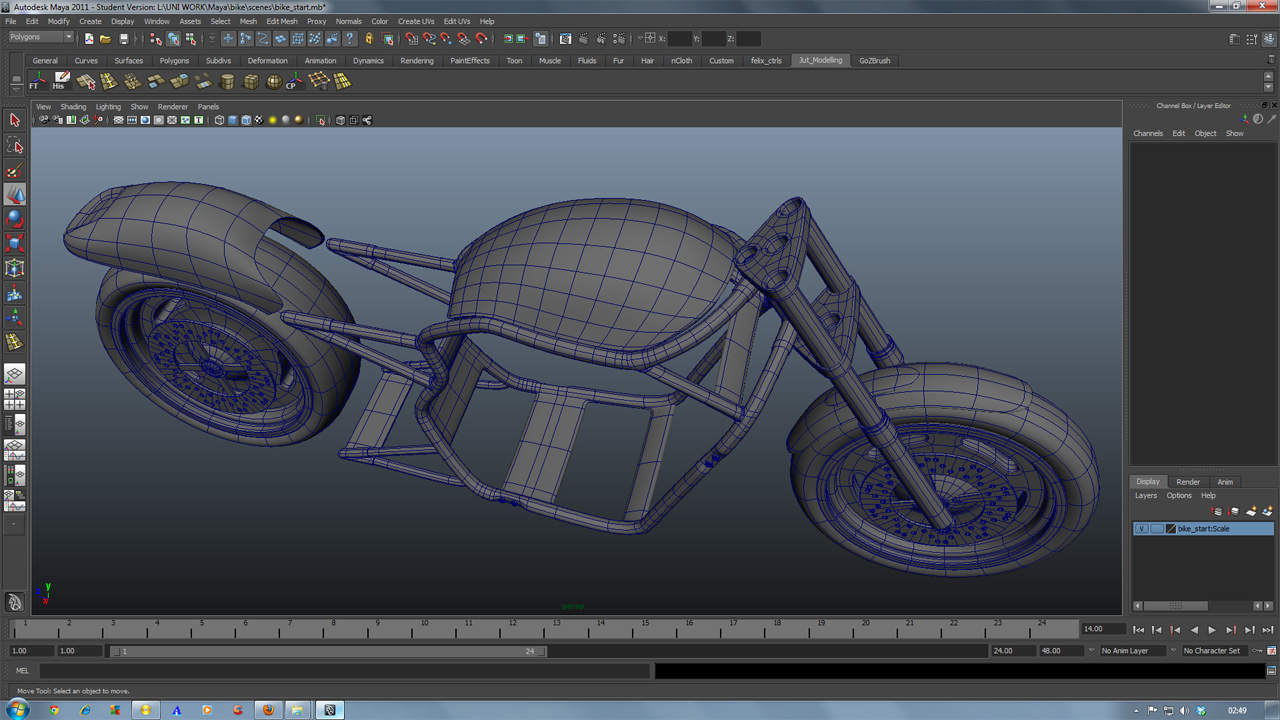Screen dimensions: 1280x720
Task: Open Firefox from the Windows taskbar
Action: 268,710
